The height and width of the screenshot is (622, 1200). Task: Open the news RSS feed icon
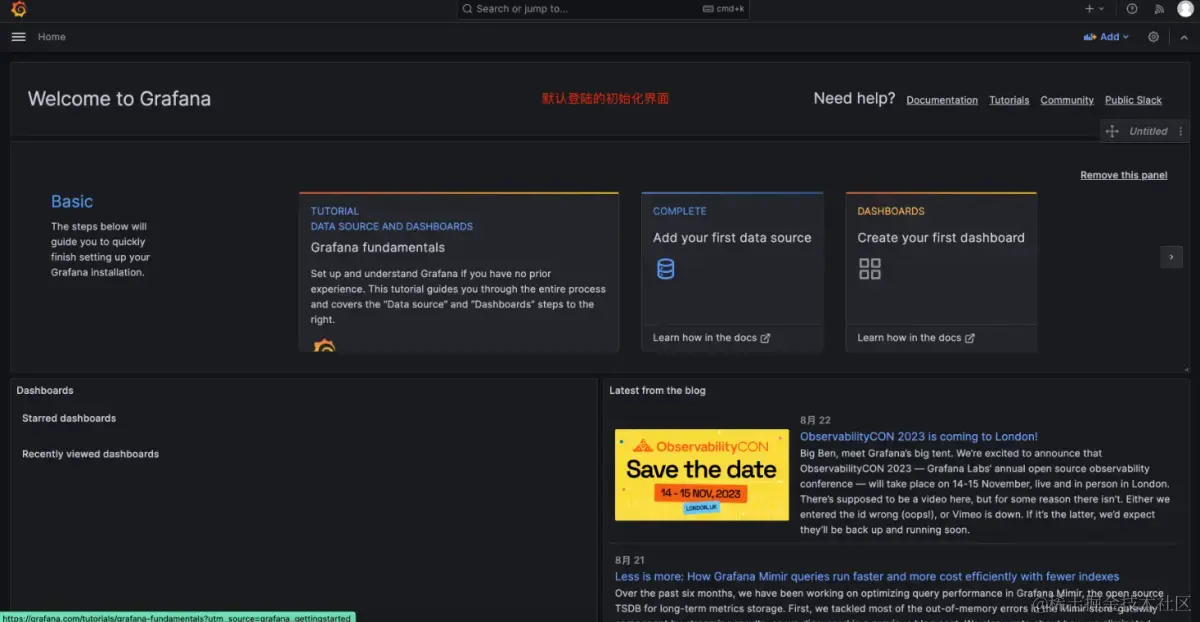pos(1159,9)
